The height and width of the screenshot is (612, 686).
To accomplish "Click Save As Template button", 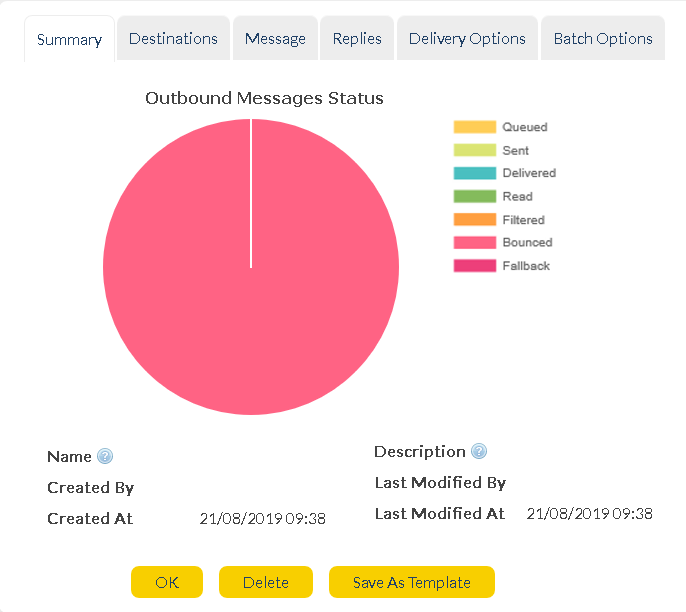I will pos(412,583).
